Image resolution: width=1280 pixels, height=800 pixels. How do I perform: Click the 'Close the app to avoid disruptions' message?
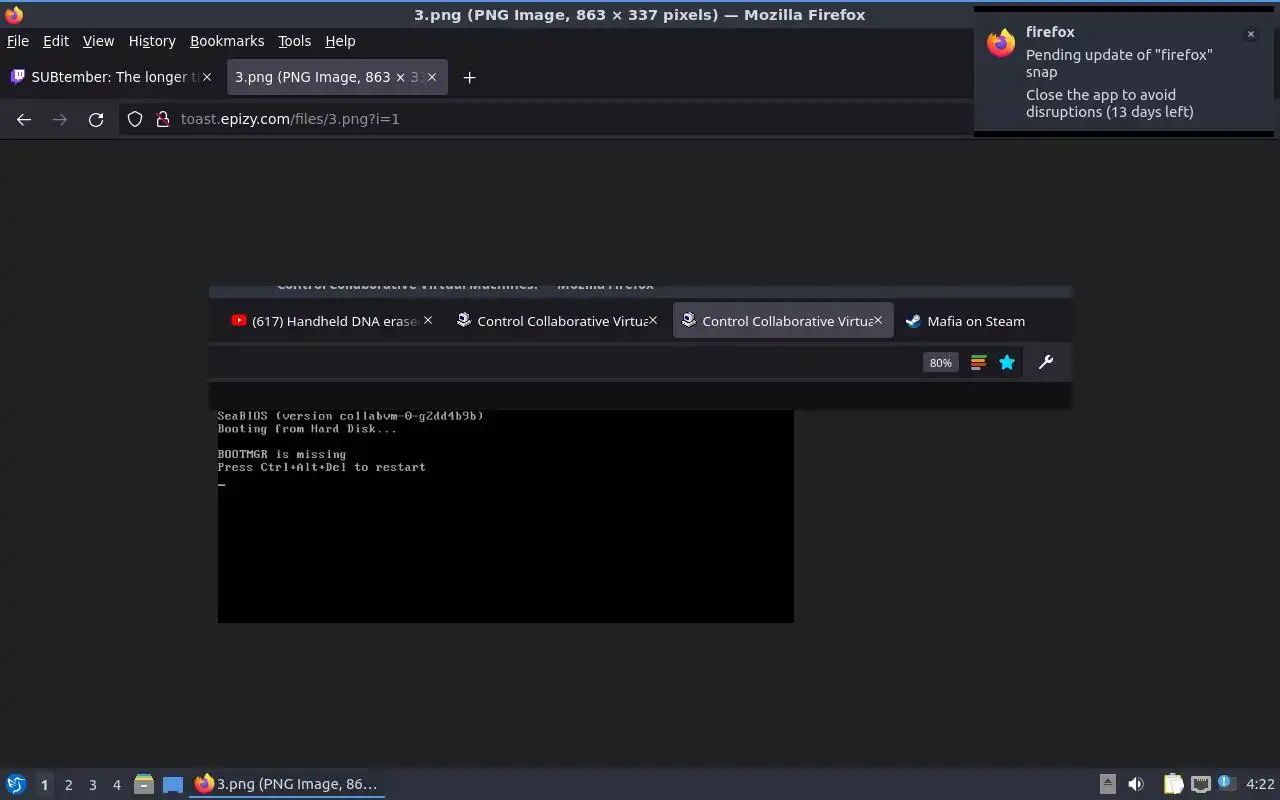coord(1110,103)
